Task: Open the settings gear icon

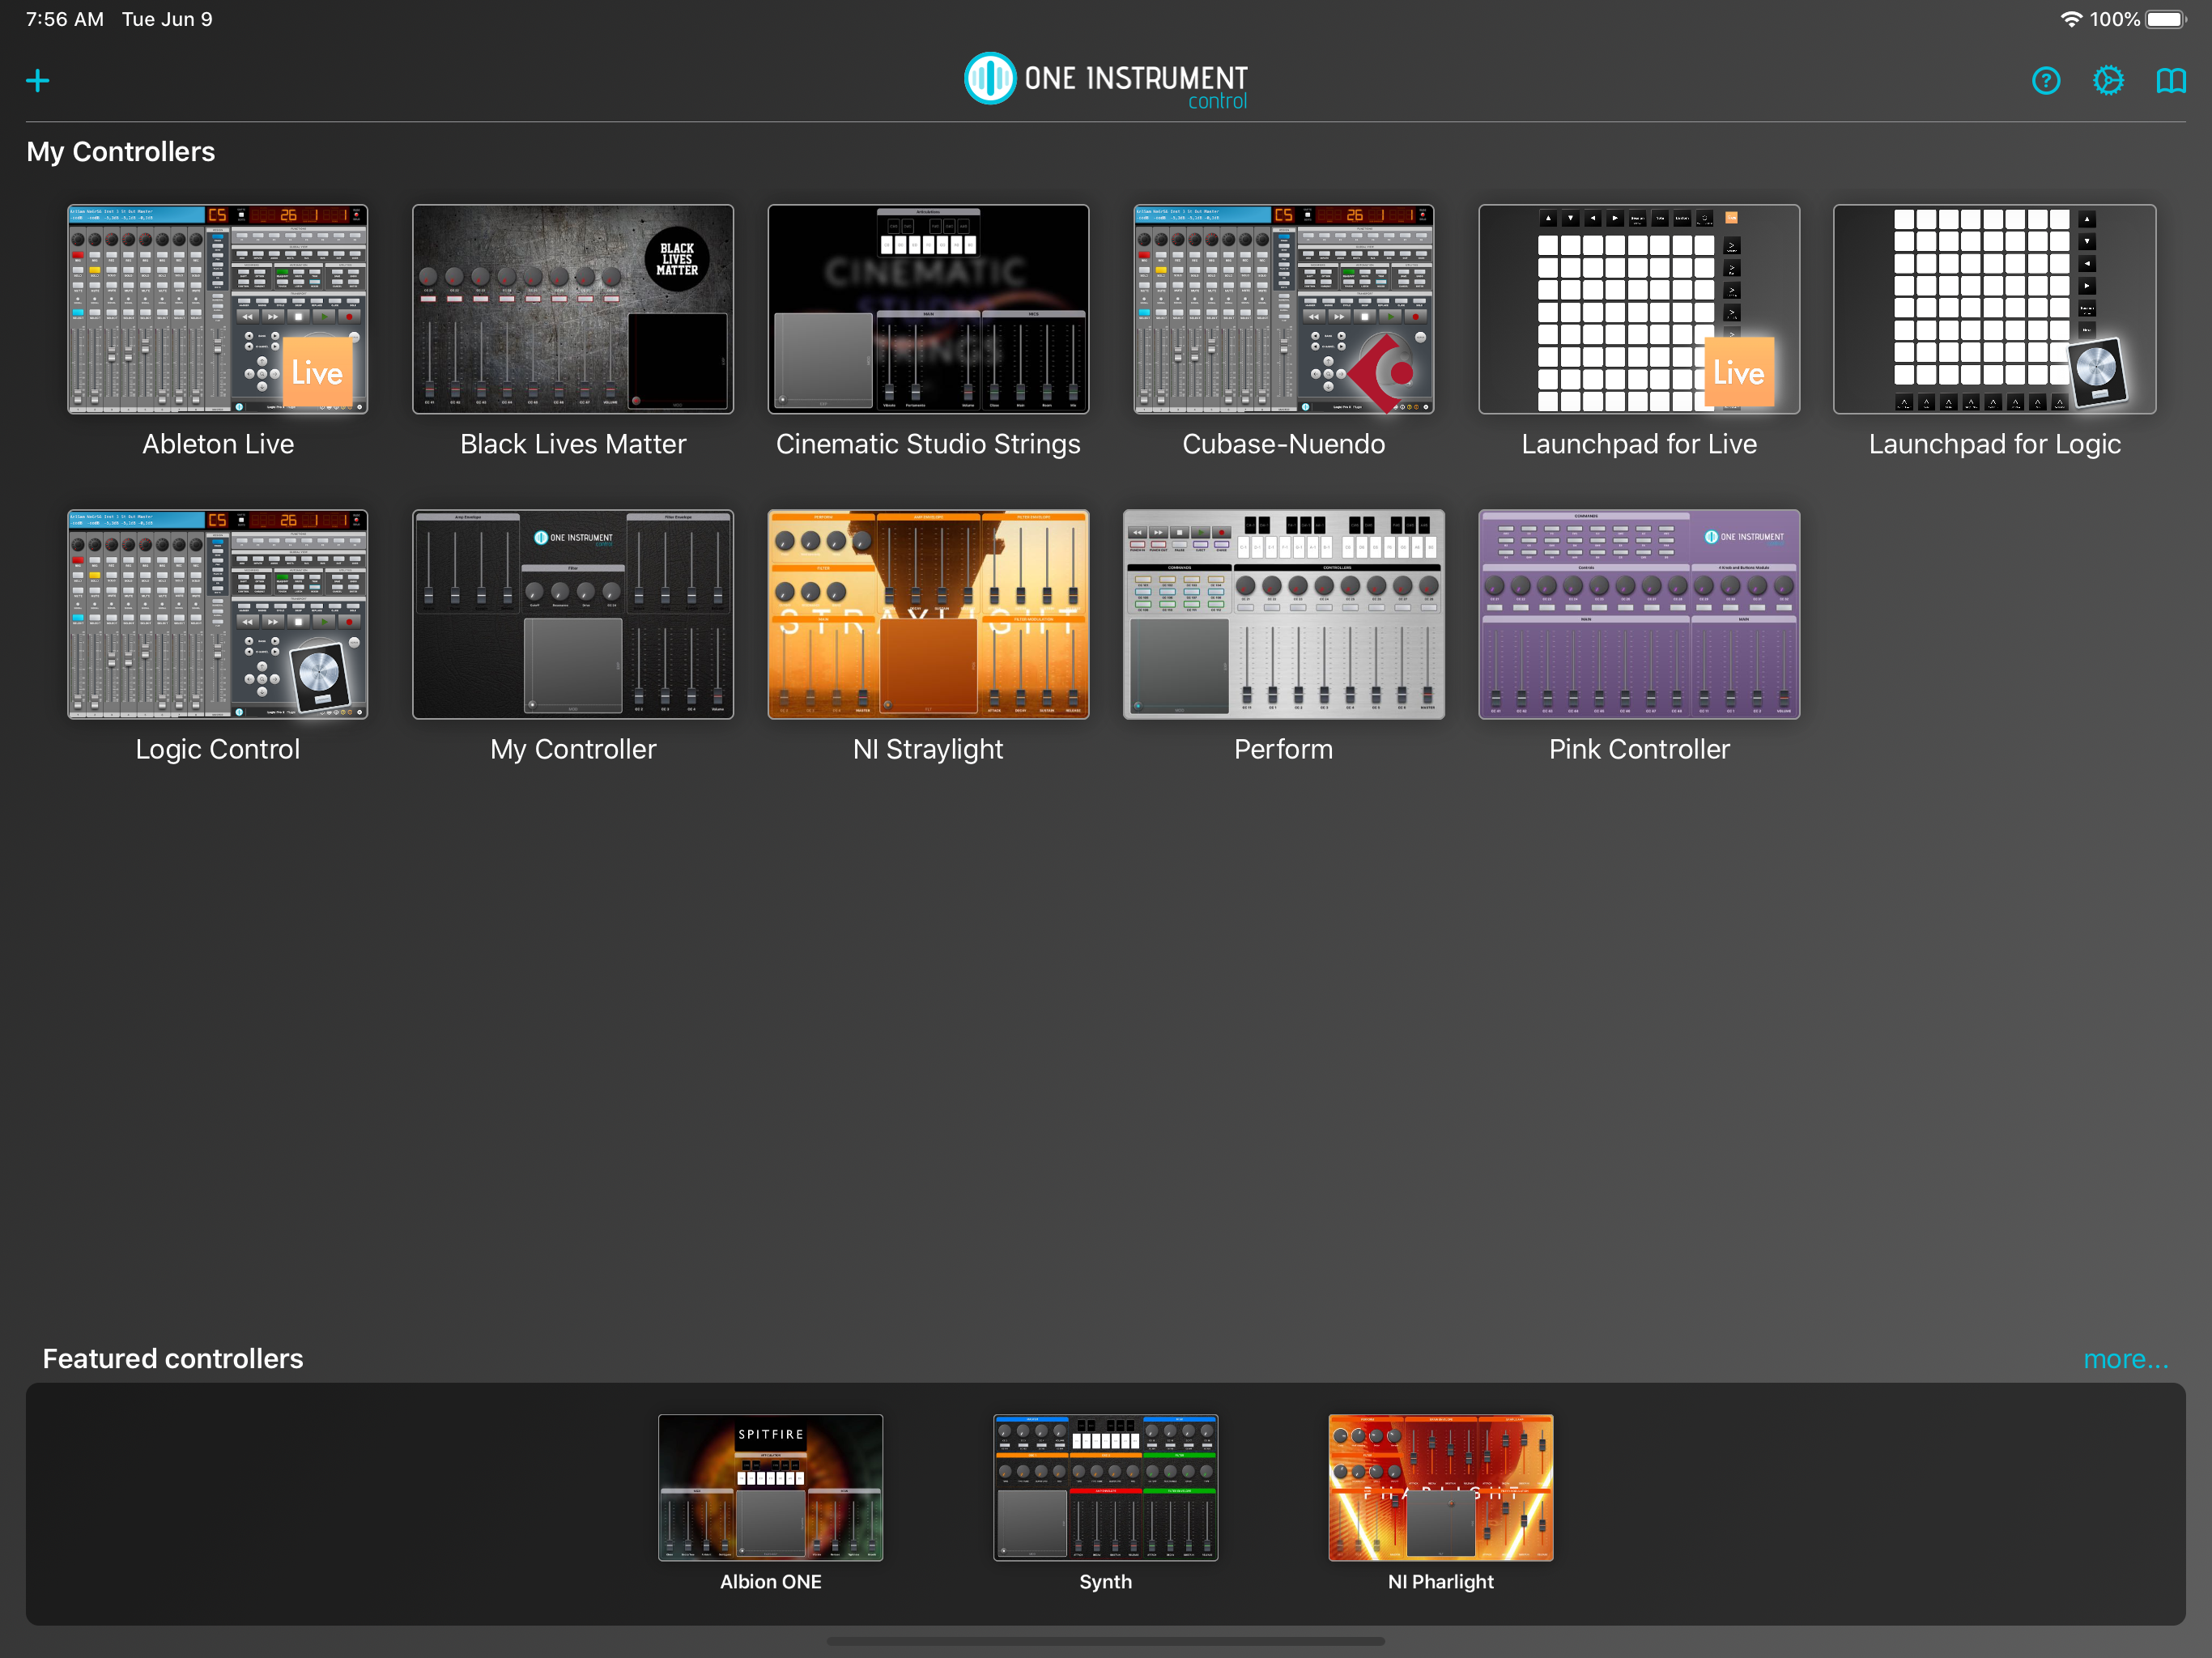Action: 2108,80
